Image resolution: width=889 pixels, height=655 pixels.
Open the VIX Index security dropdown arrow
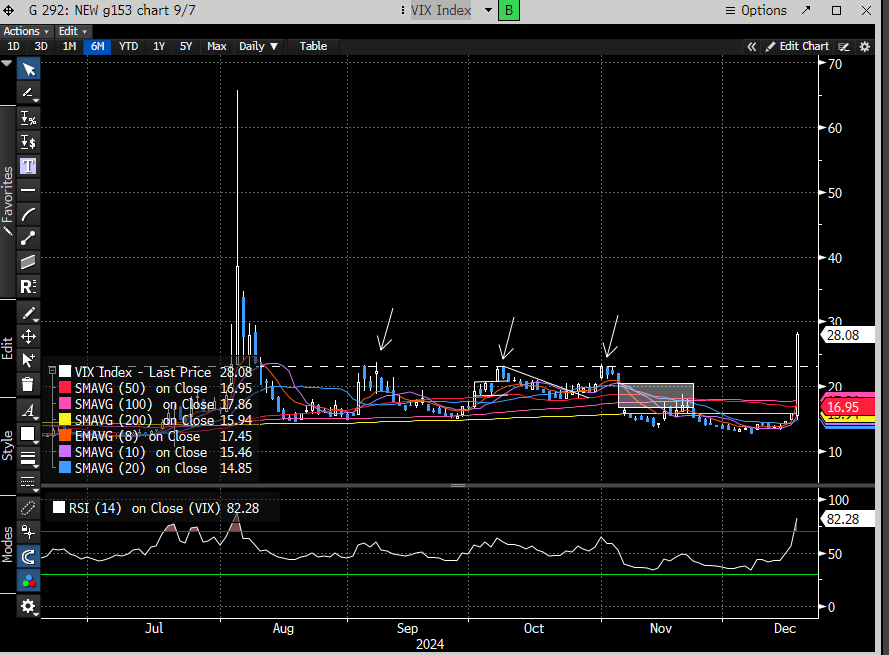click(488, 10)
